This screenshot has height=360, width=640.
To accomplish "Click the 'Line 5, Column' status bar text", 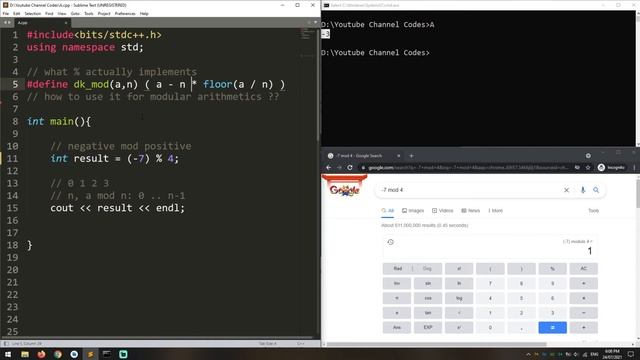I will [27, 343].
